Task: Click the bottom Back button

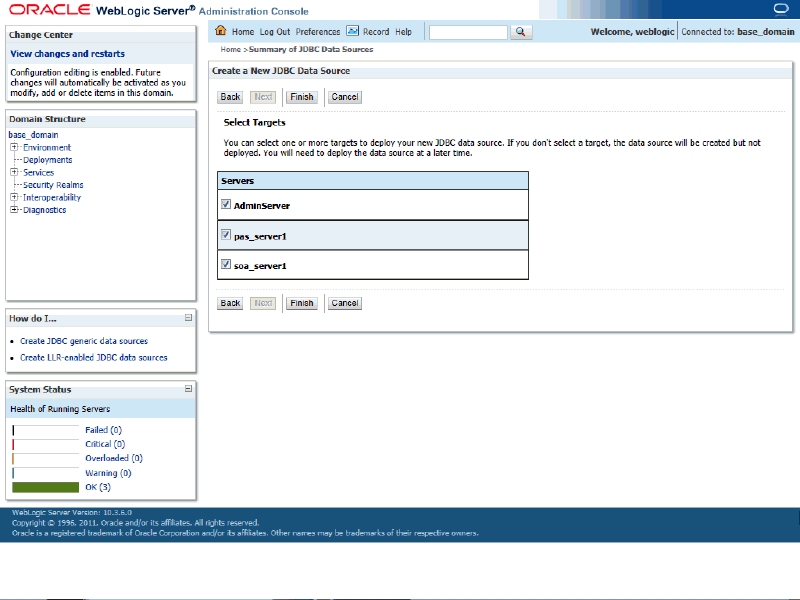Action: pos(230,303)
